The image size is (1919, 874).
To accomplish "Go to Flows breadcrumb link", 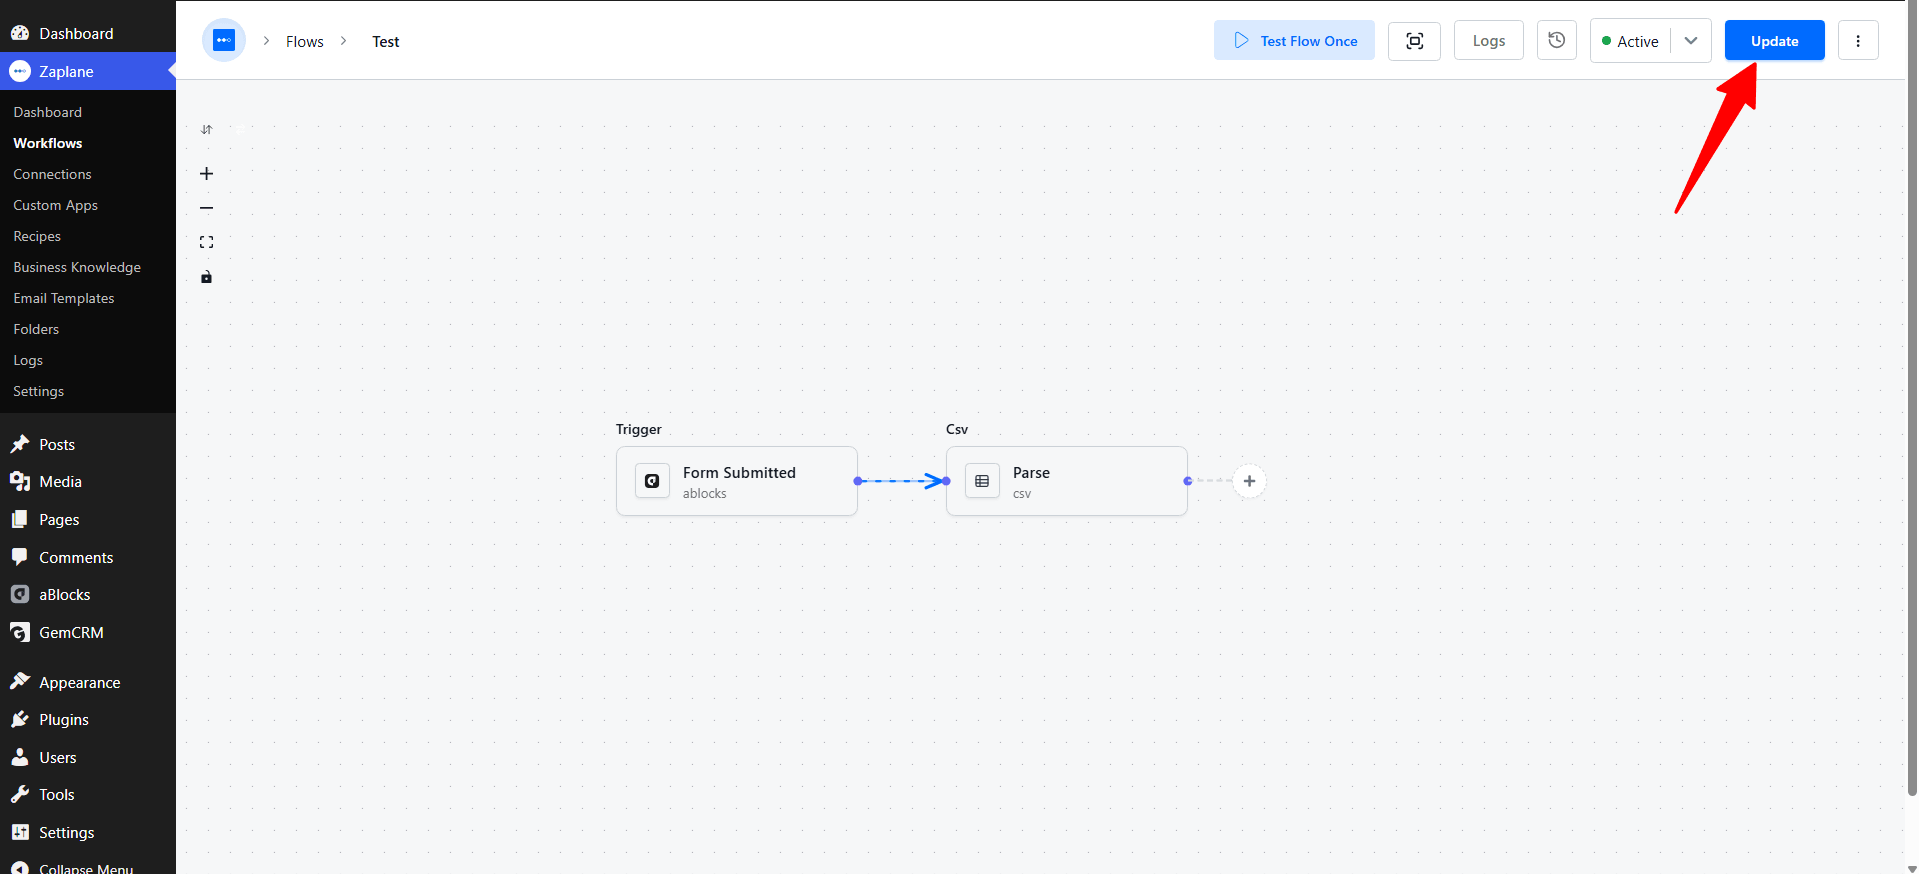I will click(x=305, y=42).
